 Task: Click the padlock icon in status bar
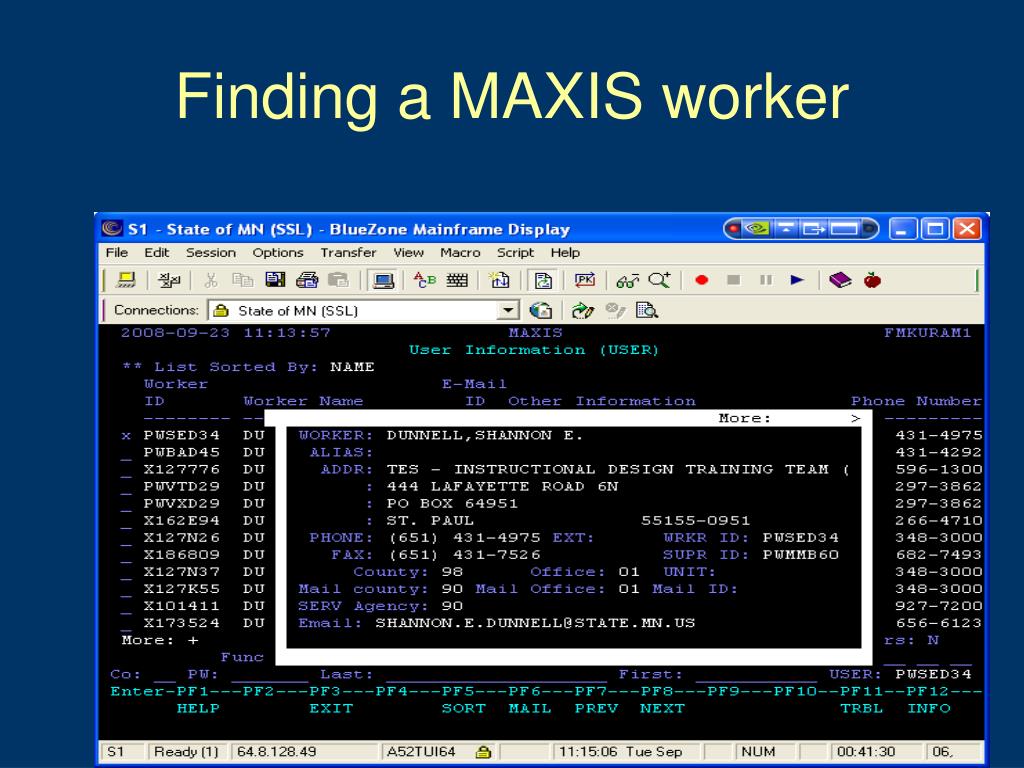(x=483, y=752)
